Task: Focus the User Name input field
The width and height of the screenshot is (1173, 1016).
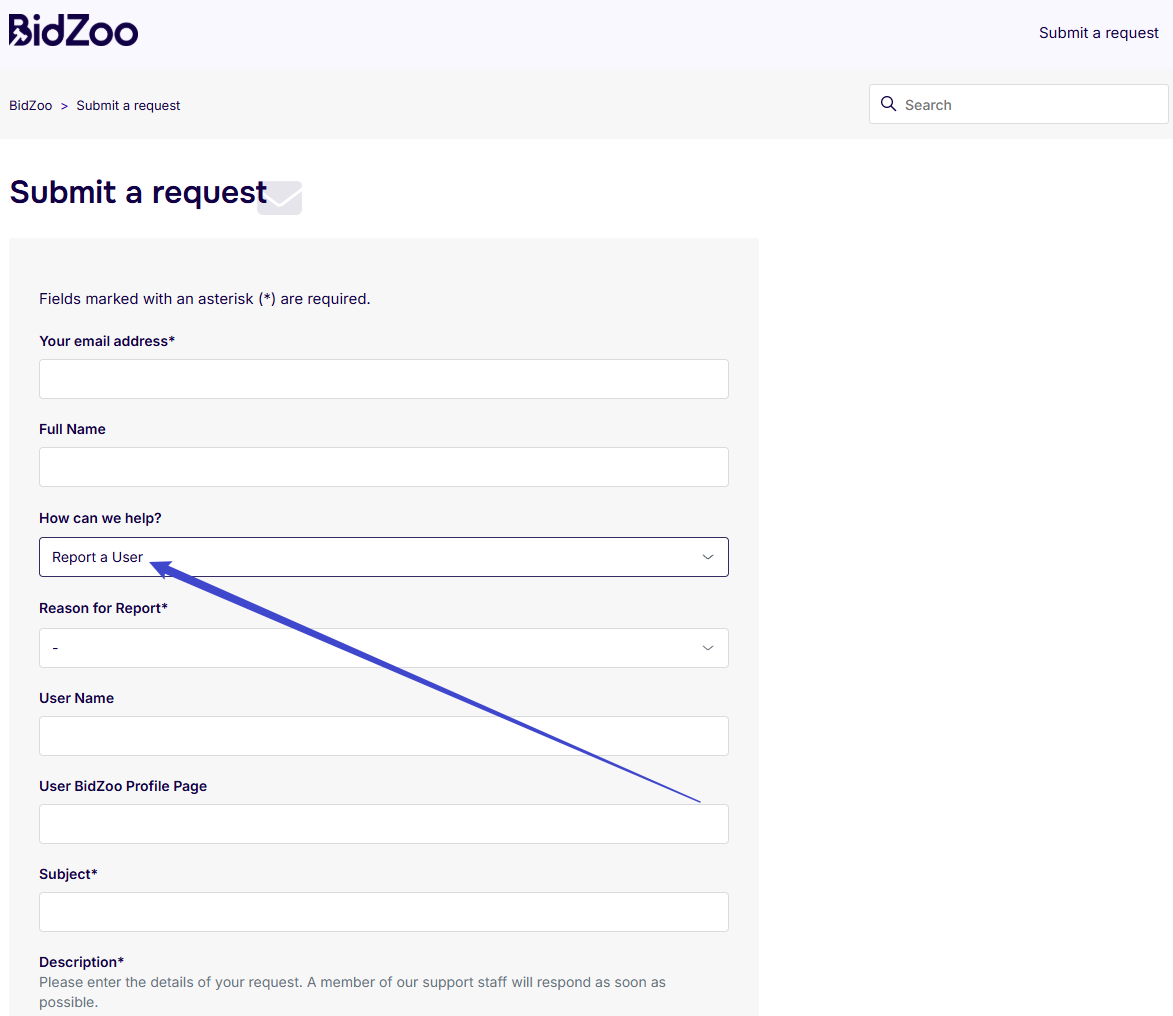Action: (383, 736)
